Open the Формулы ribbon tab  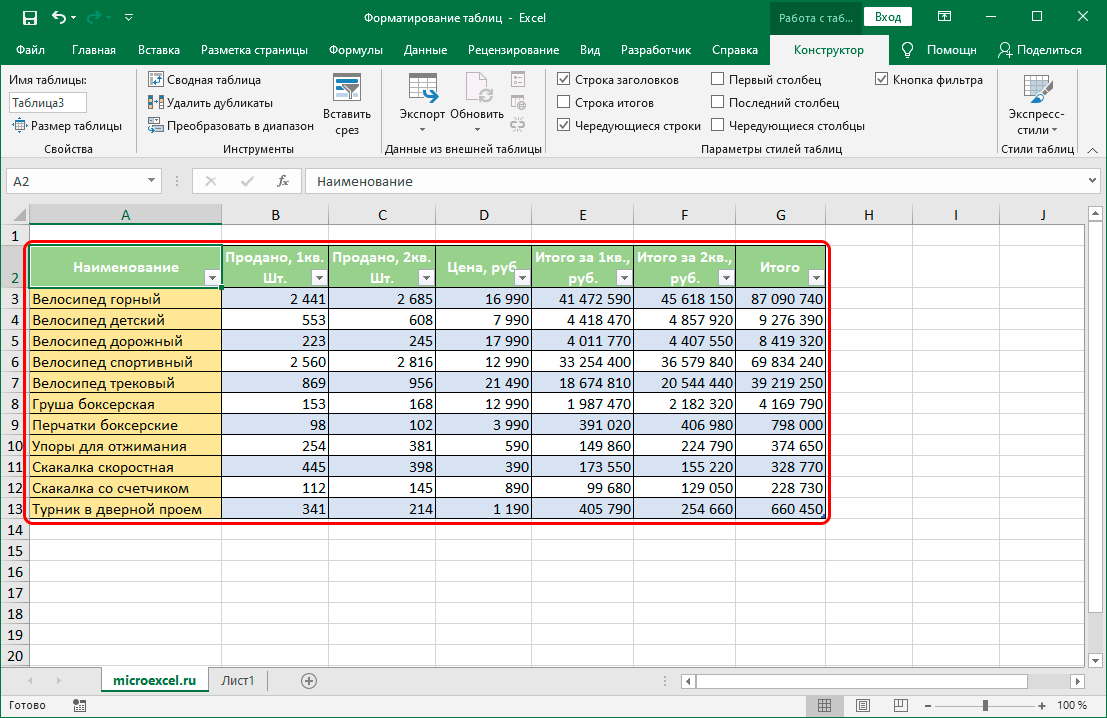pos(355,50)
